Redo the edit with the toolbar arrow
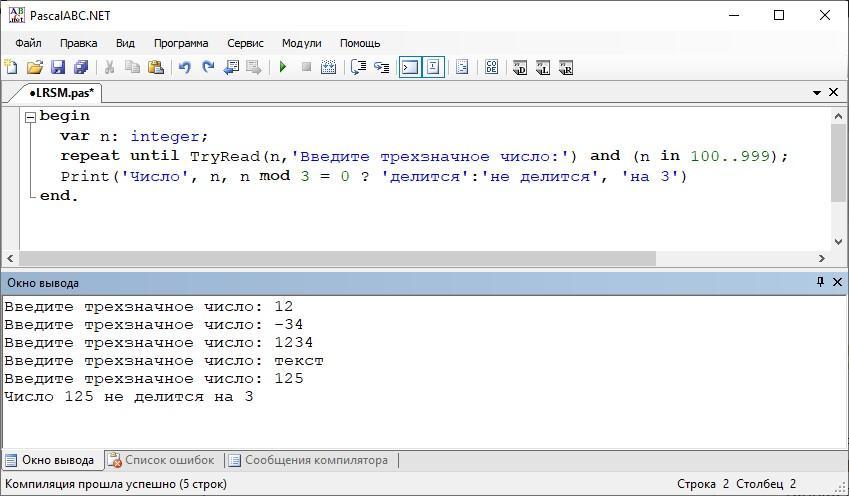 [208, 67]
